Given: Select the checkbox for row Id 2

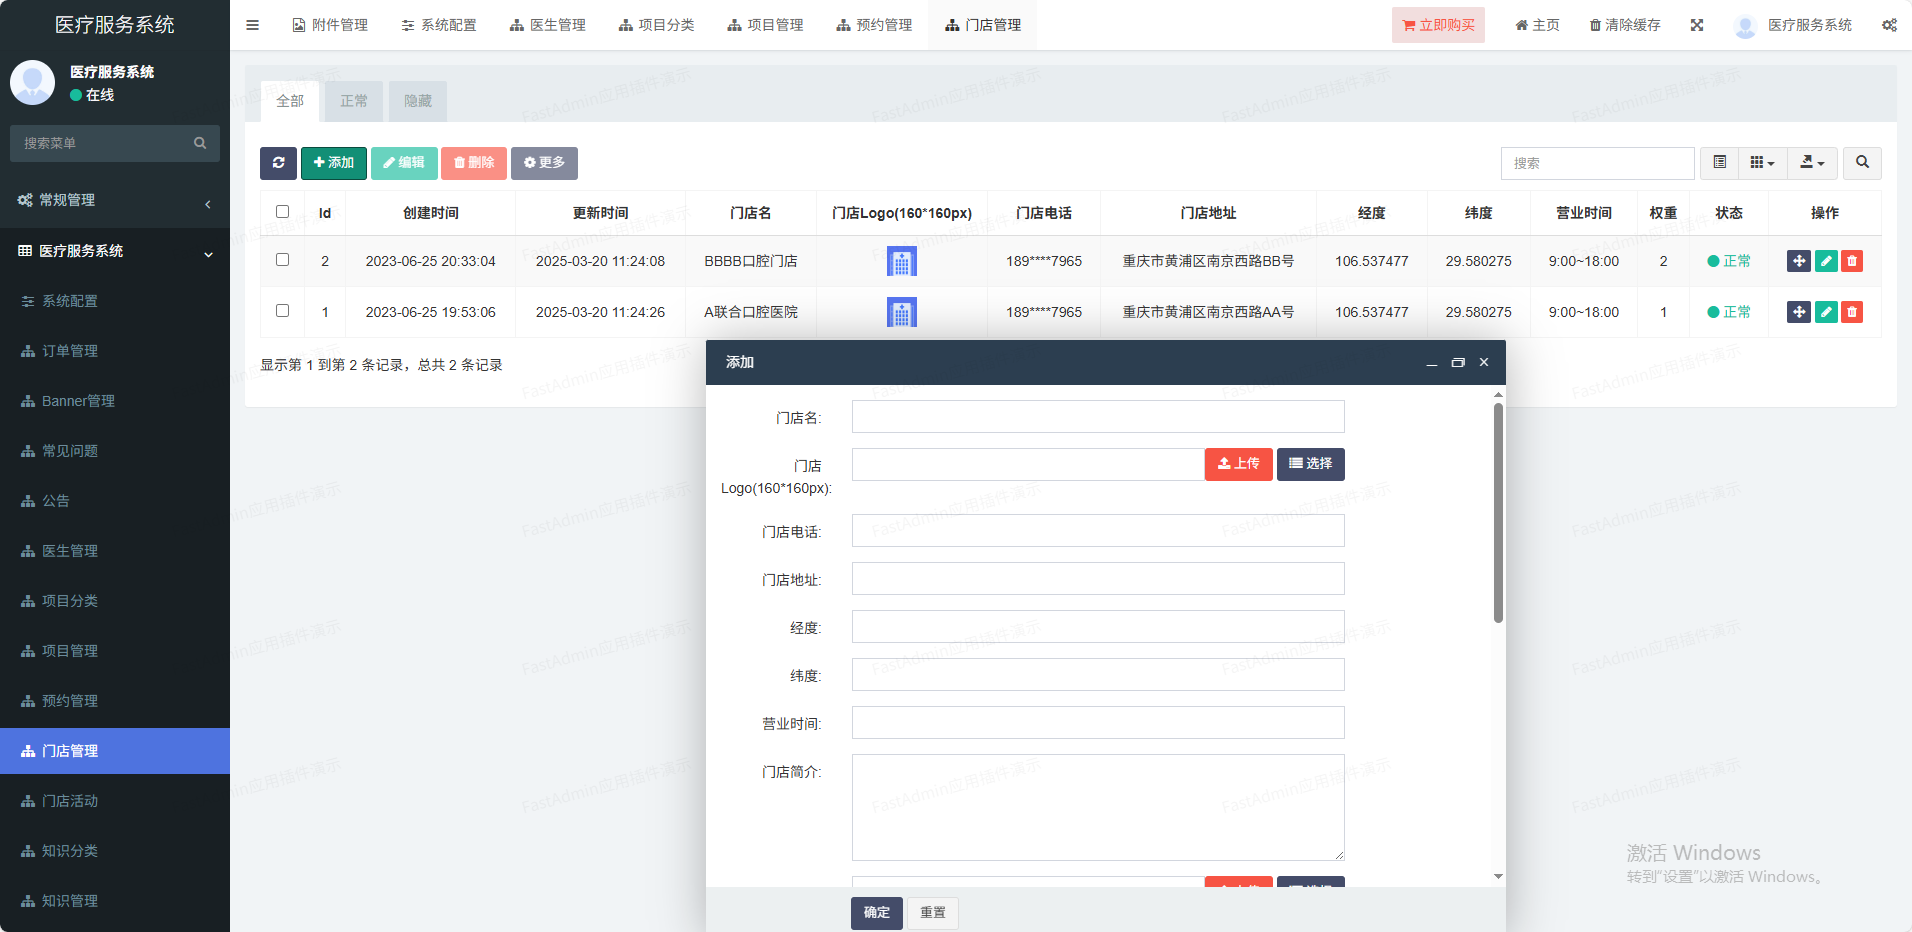Looking at the screenshot, I should pyautogui.click(x=283, y=260).
